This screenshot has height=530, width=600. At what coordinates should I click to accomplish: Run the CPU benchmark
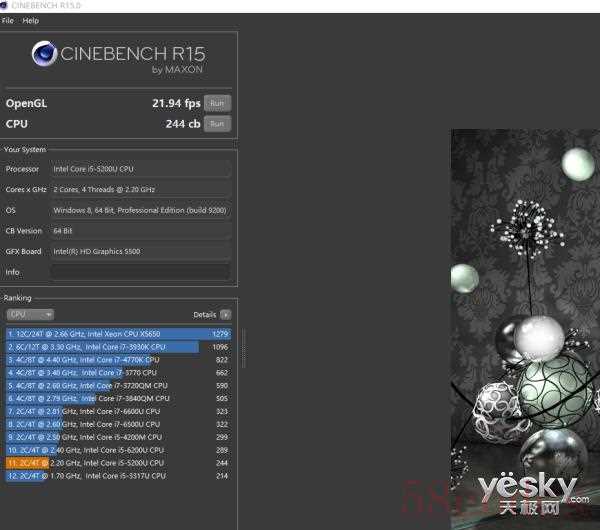(x=217, y=124)
